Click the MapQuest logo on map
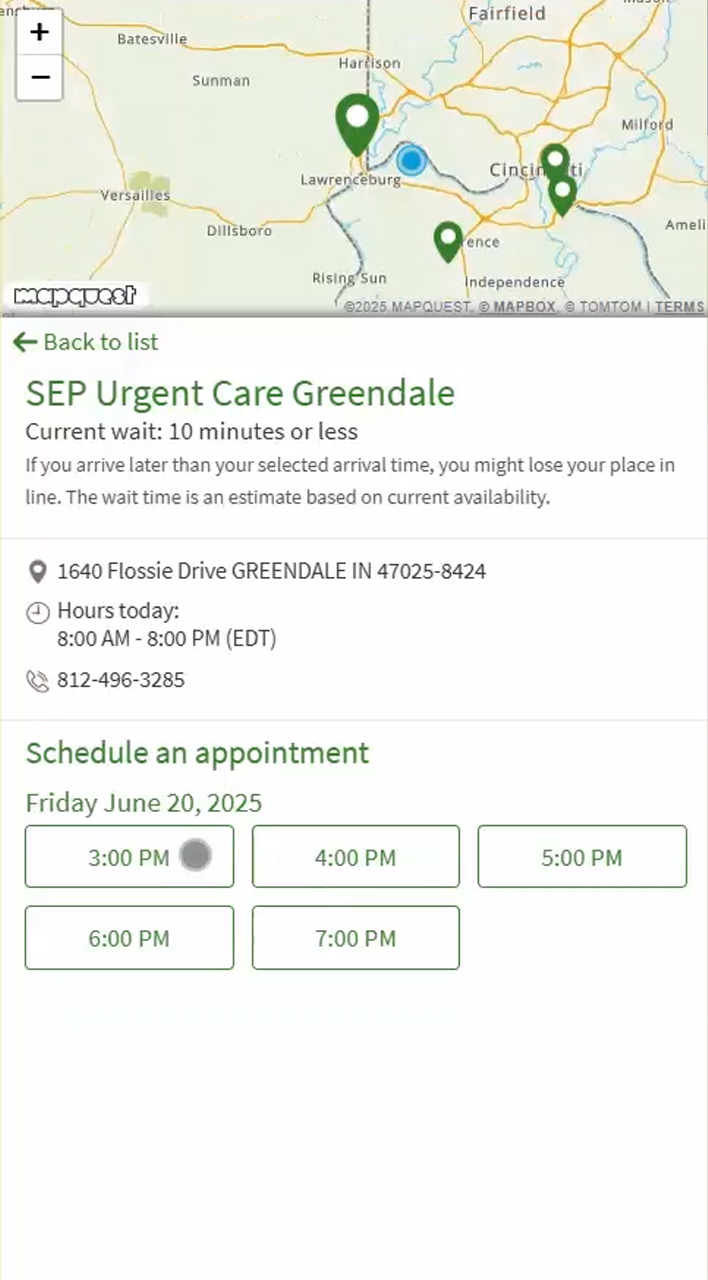Image resolution: width=708 pixels, height=1280 pixels. [75, 295]
